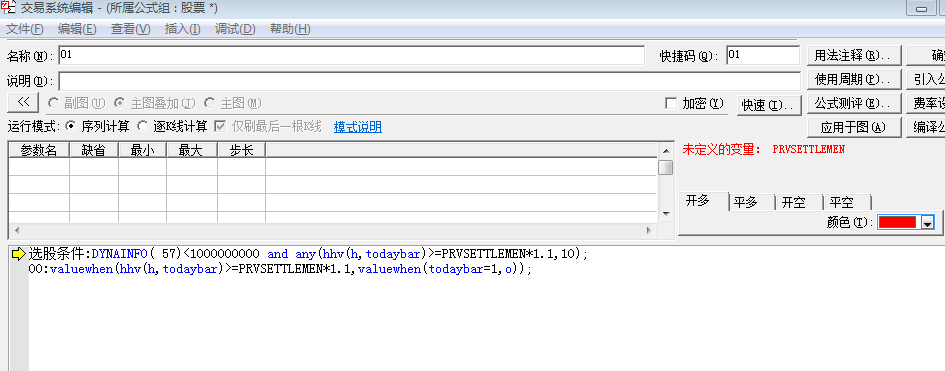
Task: Select the 主图叠加 radio option
Action: pos(155,104)
